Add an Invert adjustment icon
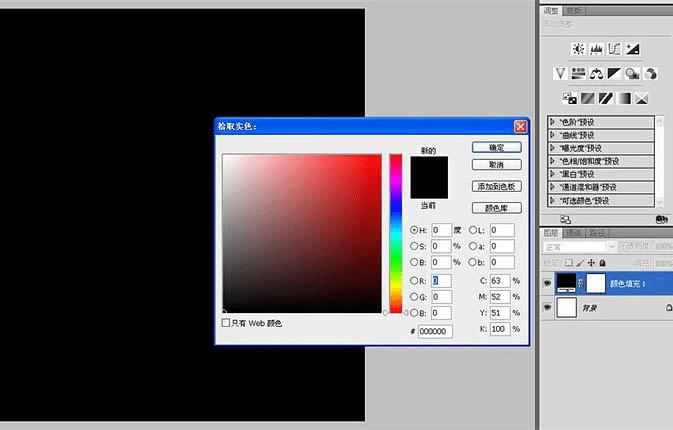The image size is (673, 430). pyautogui.click(x=570, y=98)
